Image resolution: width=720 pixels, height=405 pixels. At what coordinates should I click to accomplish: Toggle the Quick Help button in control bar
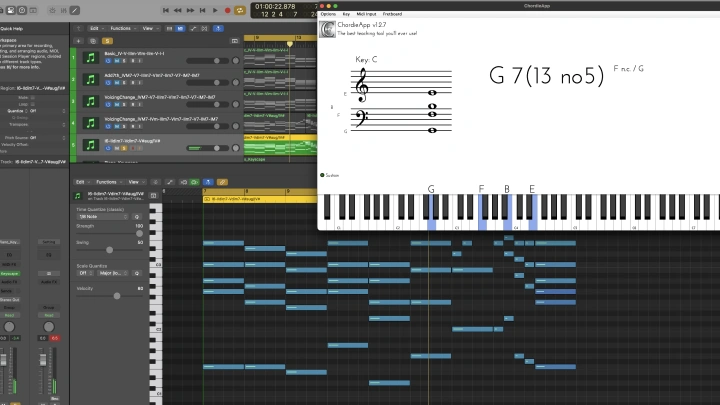pyautogui.click(x=22, y=10)
